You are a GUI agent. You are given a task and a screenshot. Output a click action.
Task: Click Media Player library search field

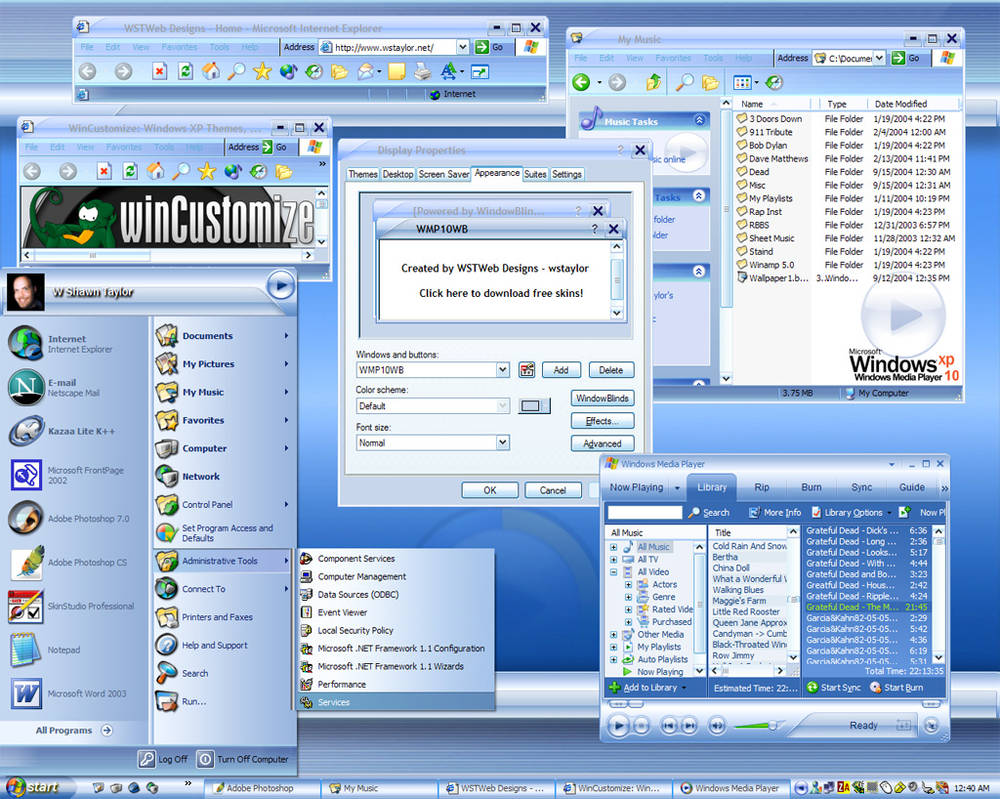click(x=645, y=512)
